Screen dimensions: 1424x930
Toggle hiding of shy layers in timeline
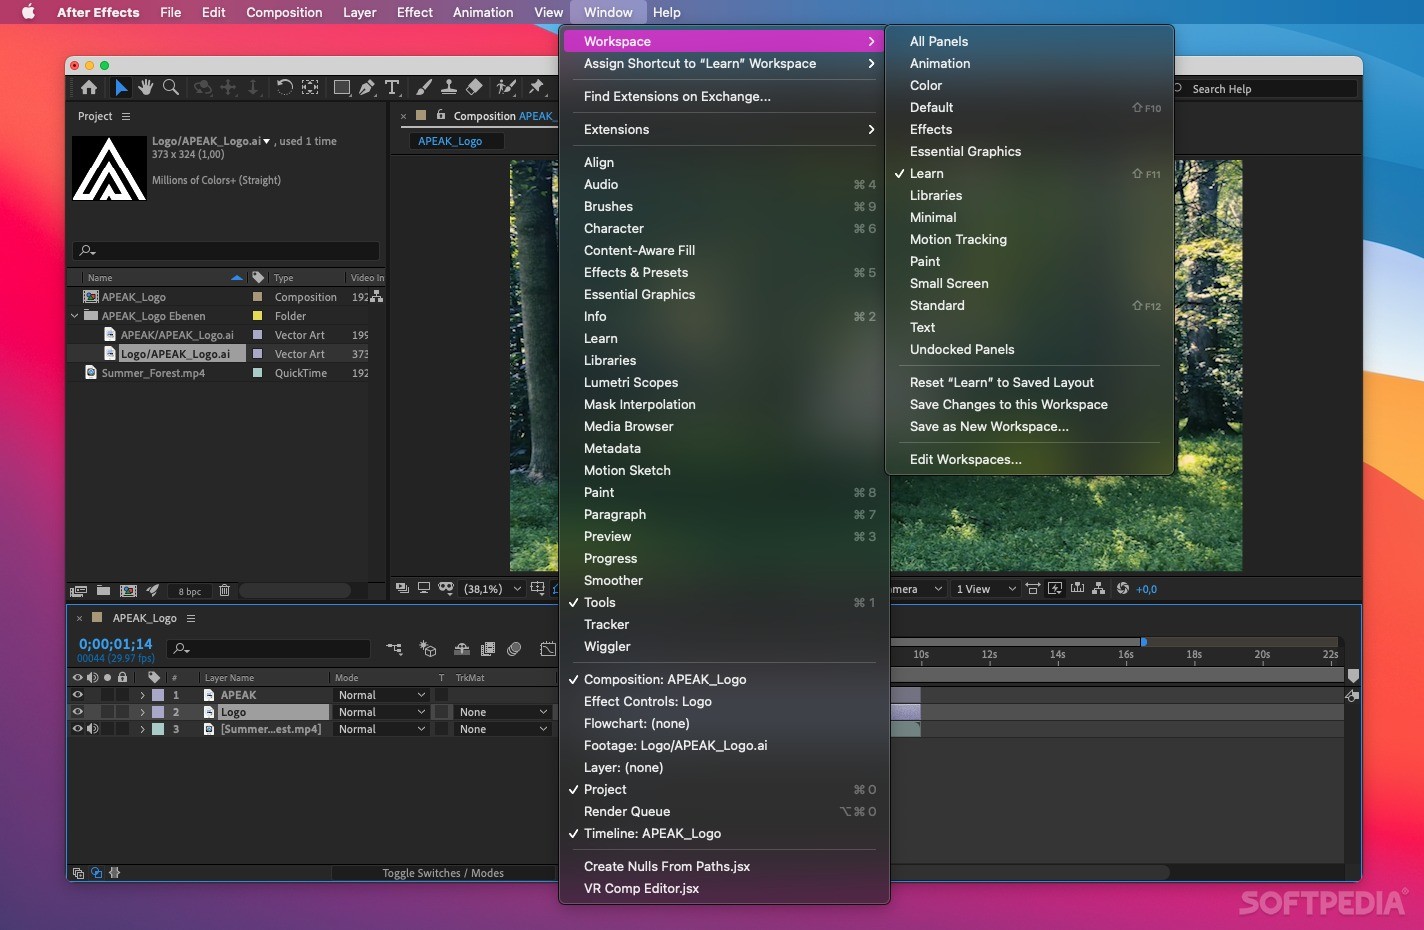pyautogui.click(x=461, y=649)
